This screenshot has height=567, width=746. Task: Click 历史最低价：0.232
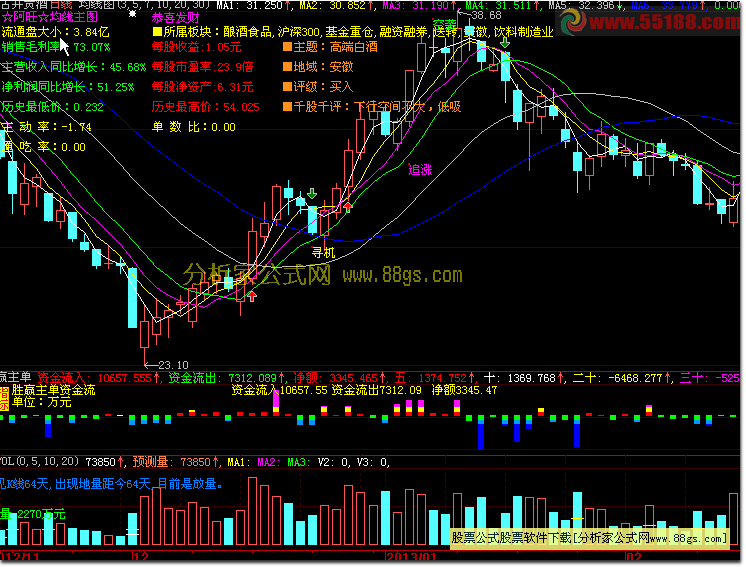[52, 107]
